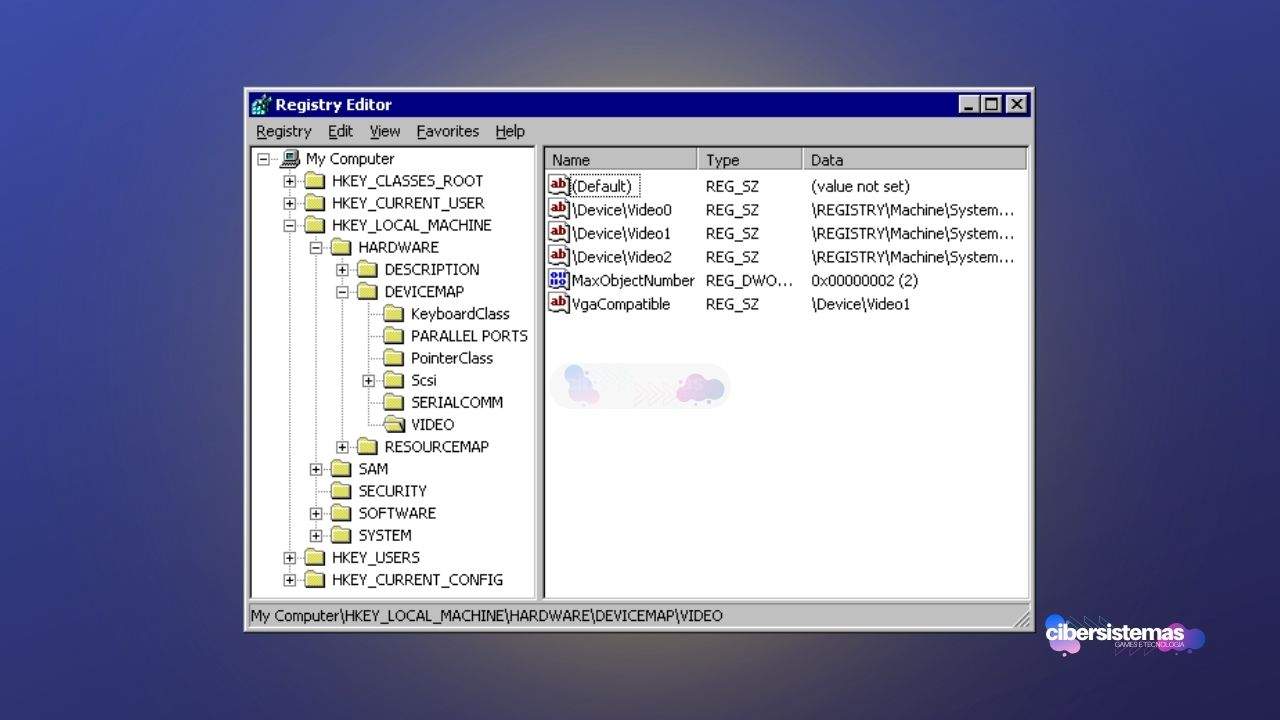Click the HARDWARE folder icon
Screen dimensions: 1280x720
coord(341,247)
